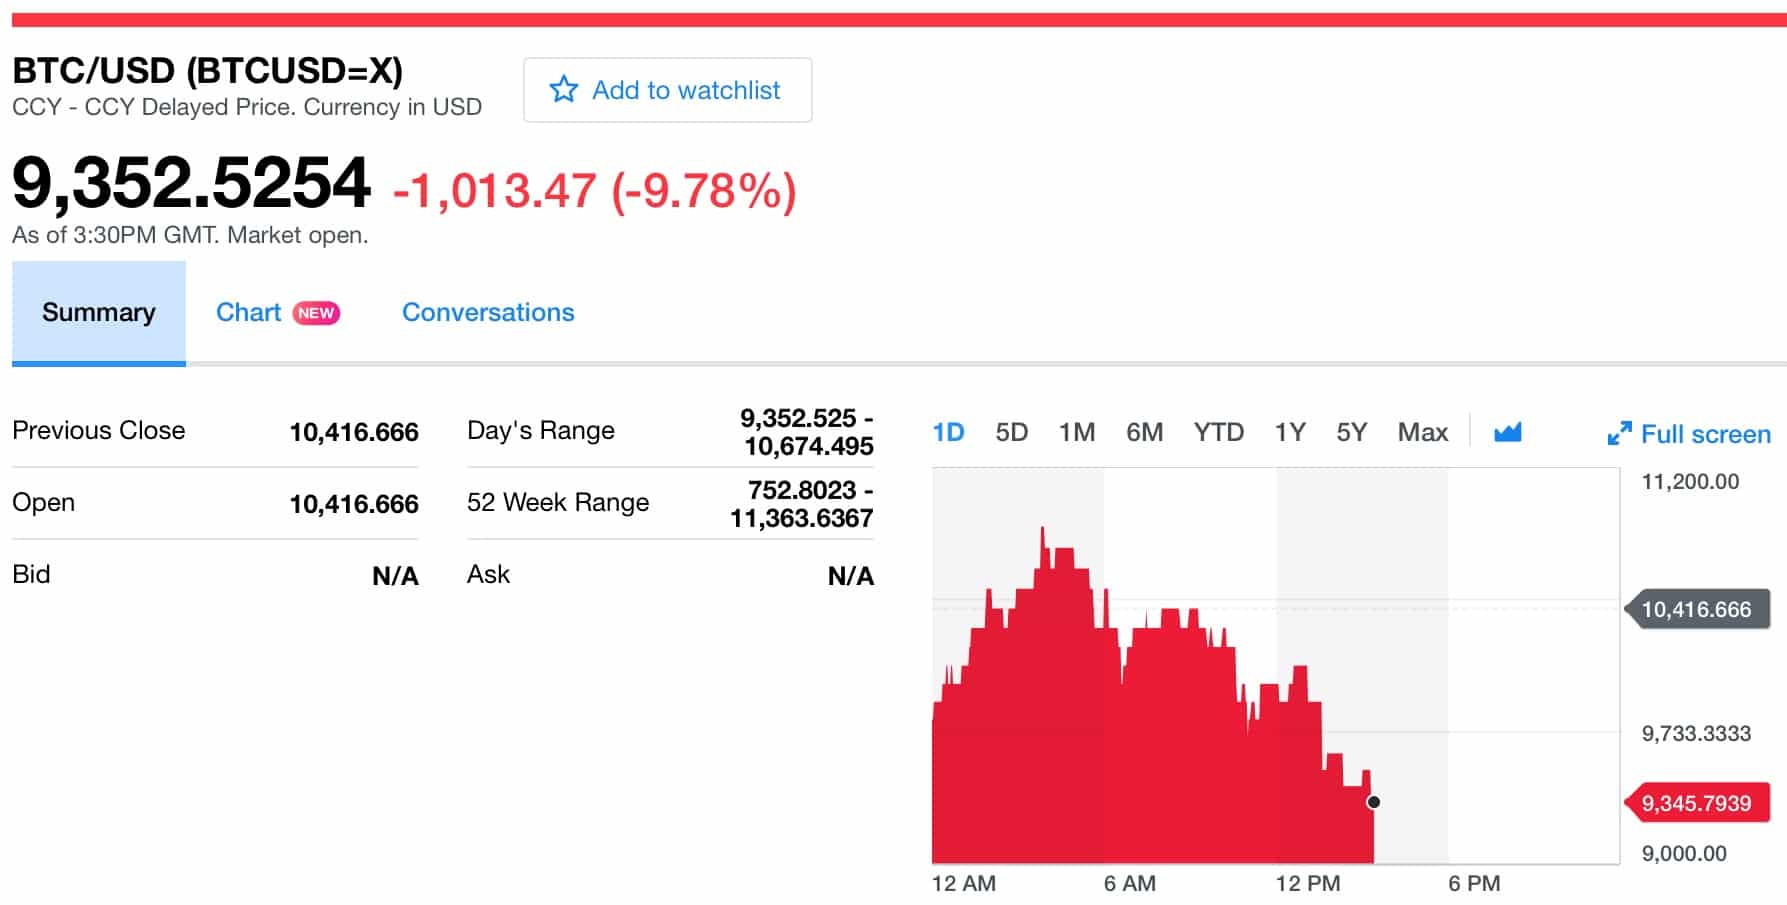Click the NEW badge next to Chart
The height and width of the screenshot is (905, 1787).
point(316,313)
